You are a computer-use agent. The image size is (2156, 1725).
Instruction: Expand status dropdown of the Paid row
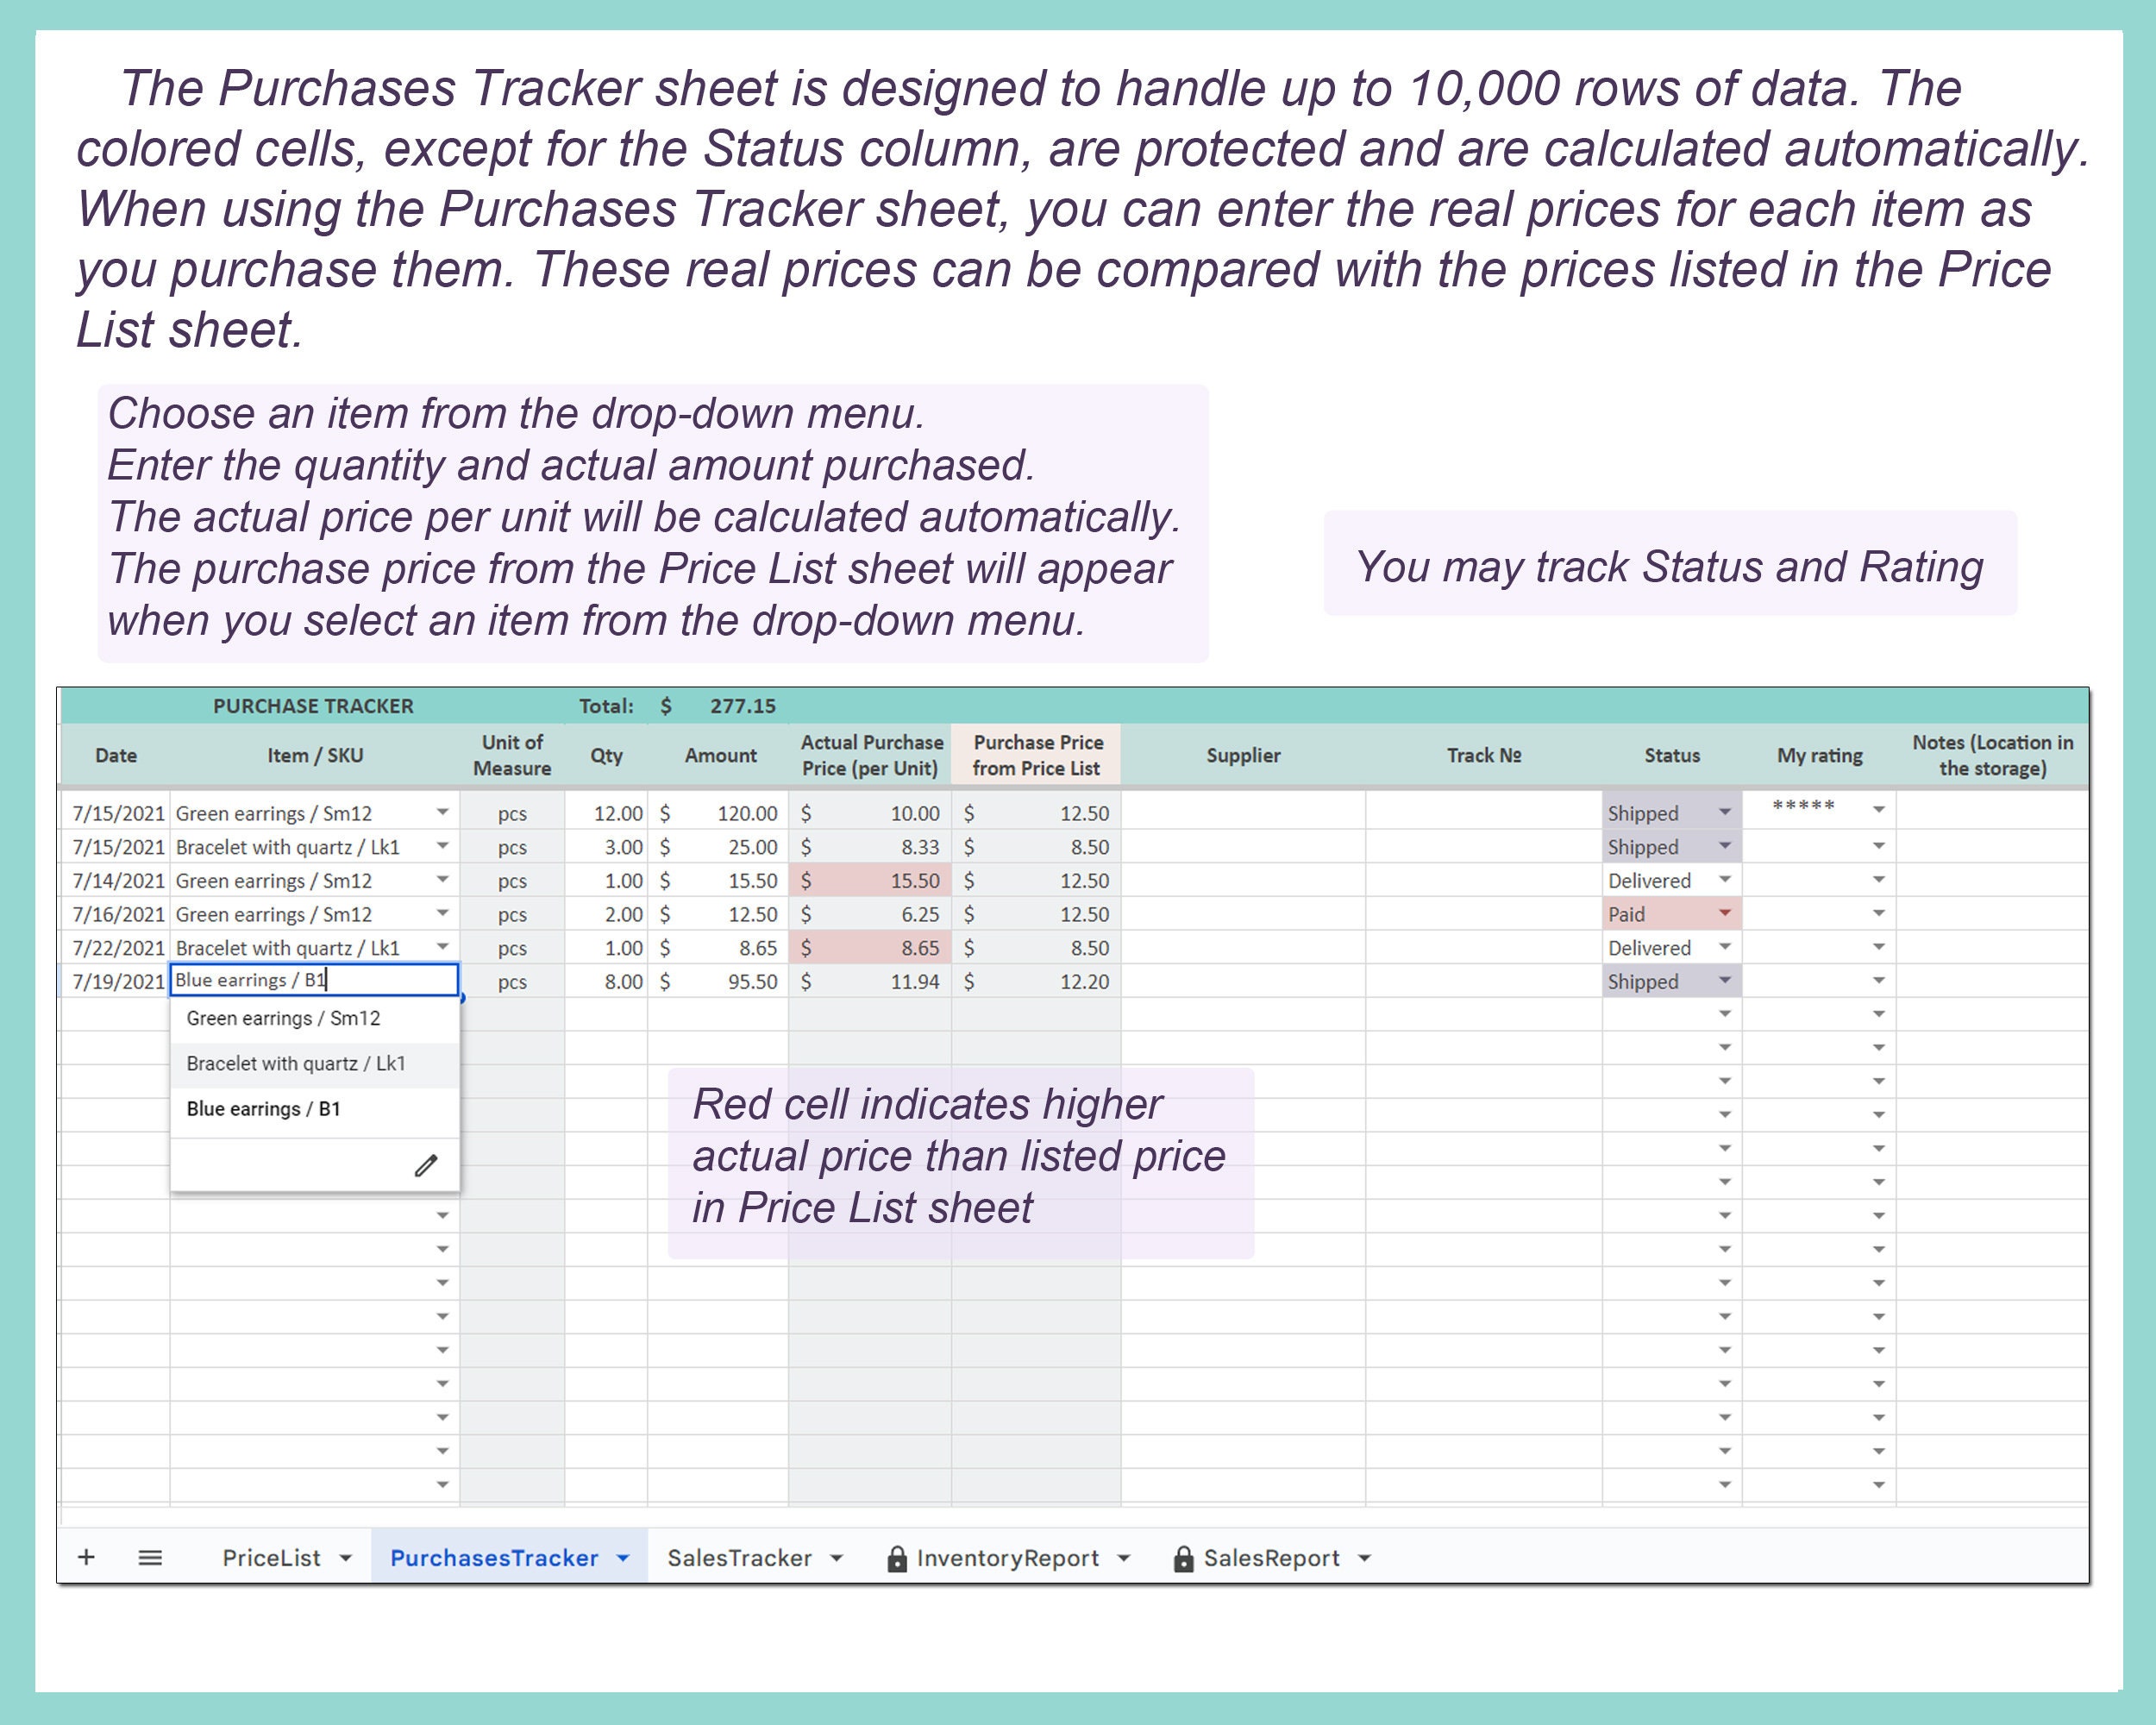(x=1725, y=913)
